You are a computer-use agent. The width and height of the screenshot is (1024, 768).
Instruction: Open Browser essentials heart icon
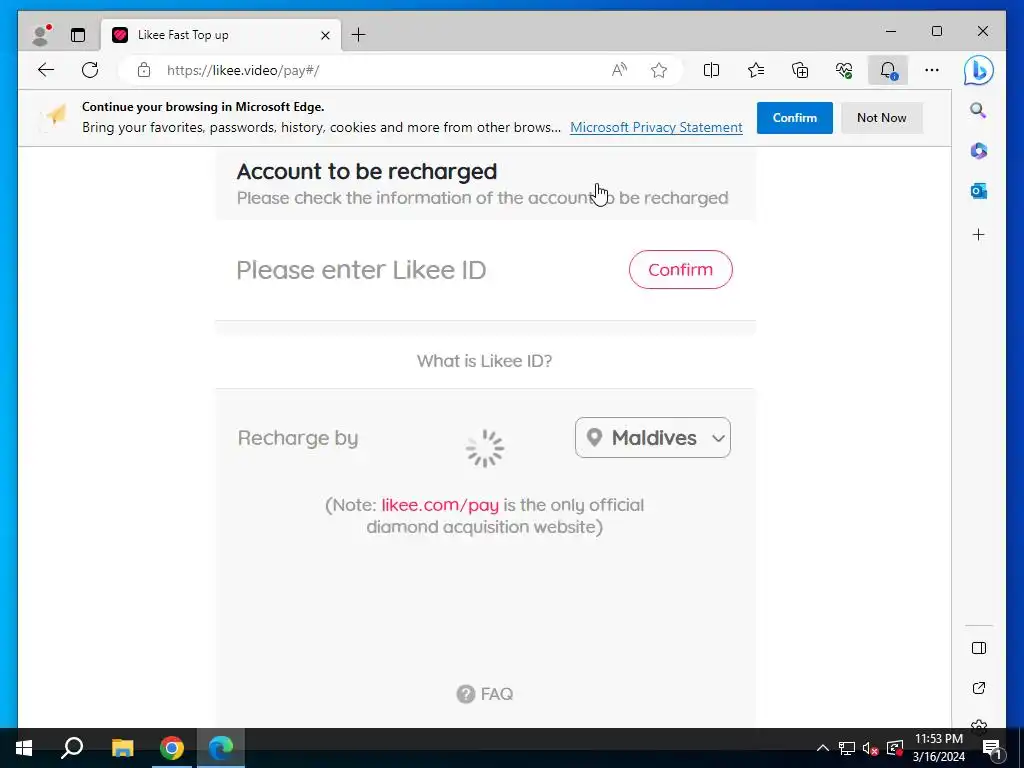coord(844,70)
